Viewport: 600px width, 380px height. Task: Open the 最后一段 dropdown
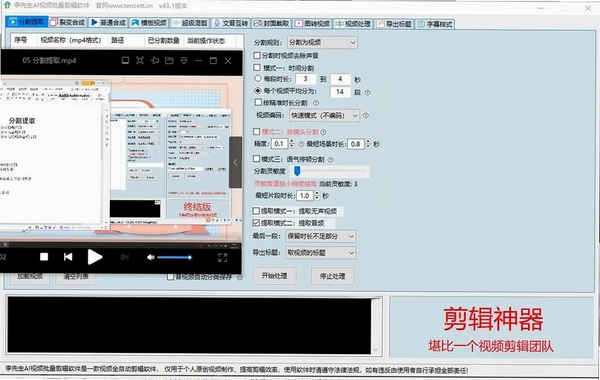(x=321, y=236)
